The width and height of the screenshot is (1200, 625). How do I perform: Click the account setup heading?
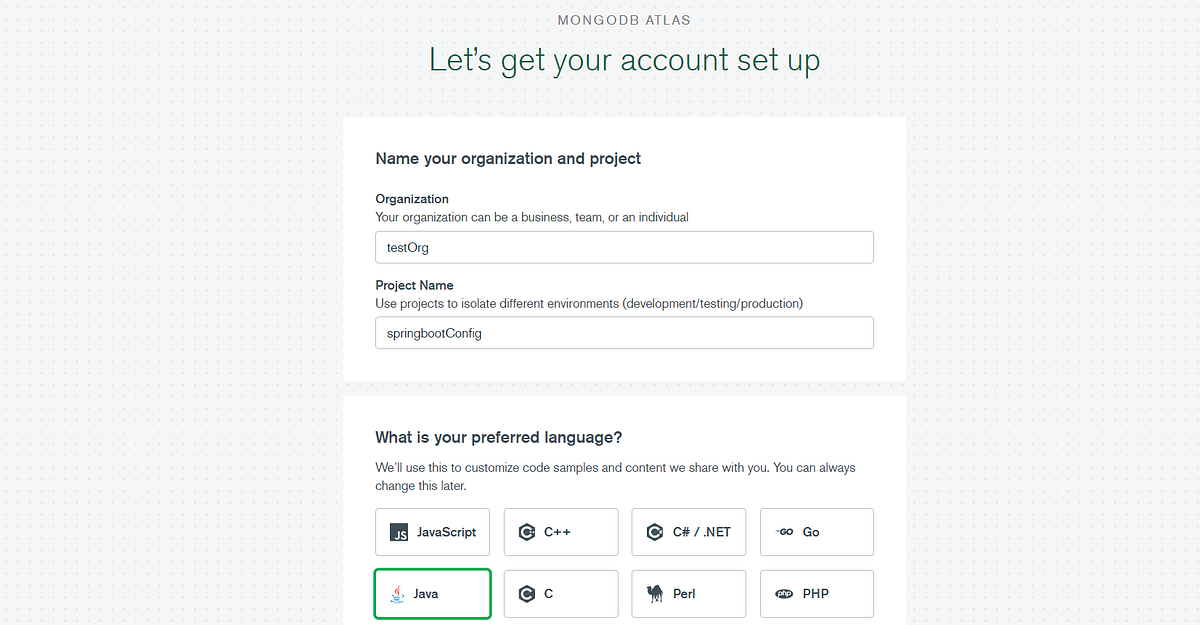coord(624,60)
